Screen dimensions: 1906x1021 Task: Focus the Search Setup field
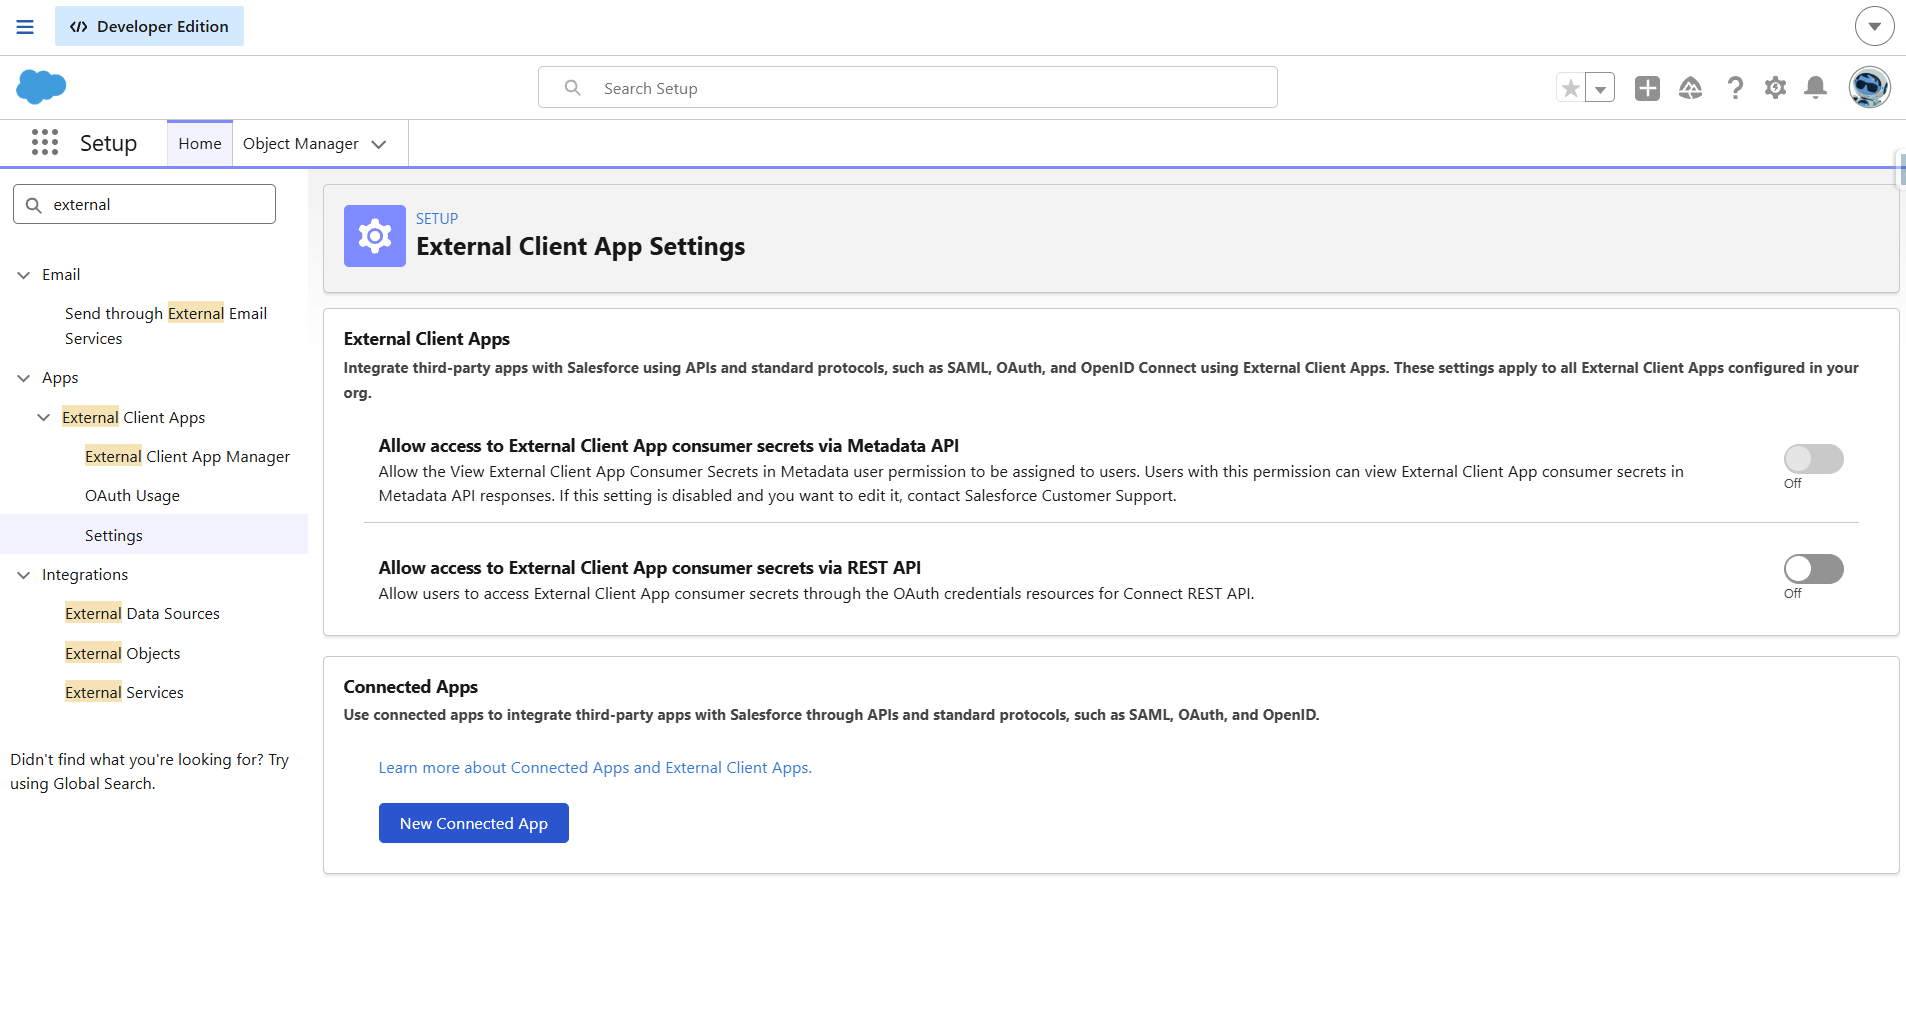pyautogui.click(x=907, y=87)
